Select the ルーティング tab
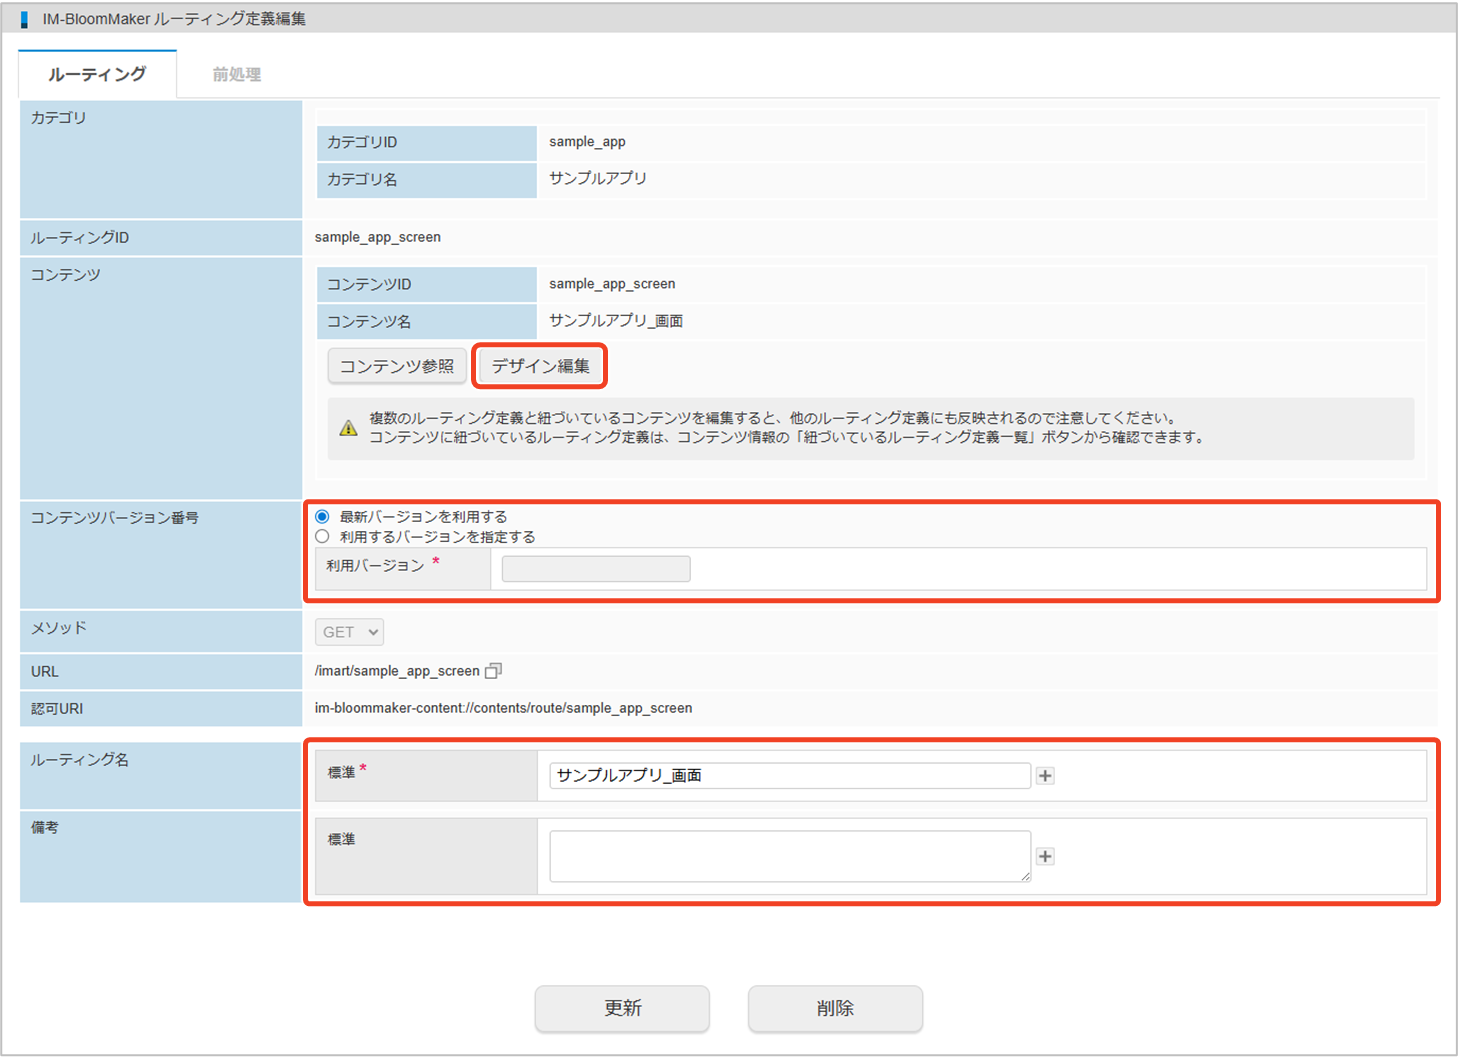Screen dimensions: 1459x1057 coord(97,75)
